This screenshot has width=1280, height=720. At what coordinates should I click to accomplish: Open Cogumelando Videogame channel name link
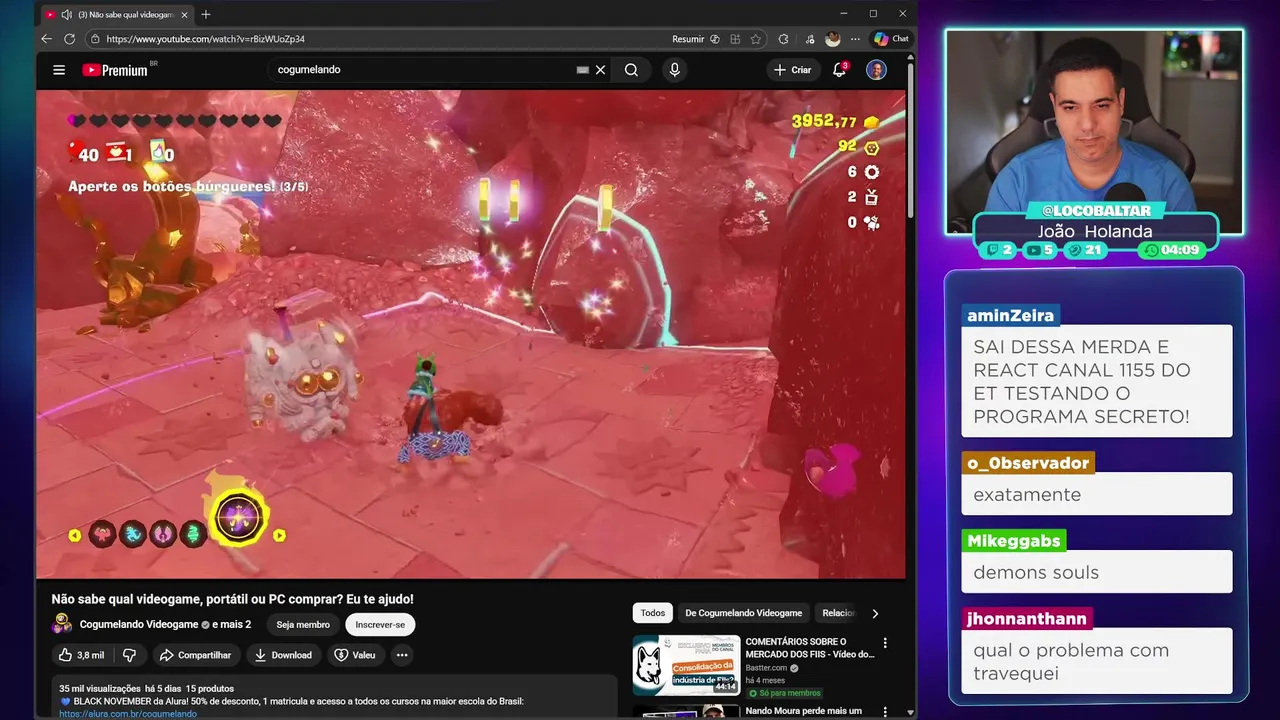tap(139, 624)
